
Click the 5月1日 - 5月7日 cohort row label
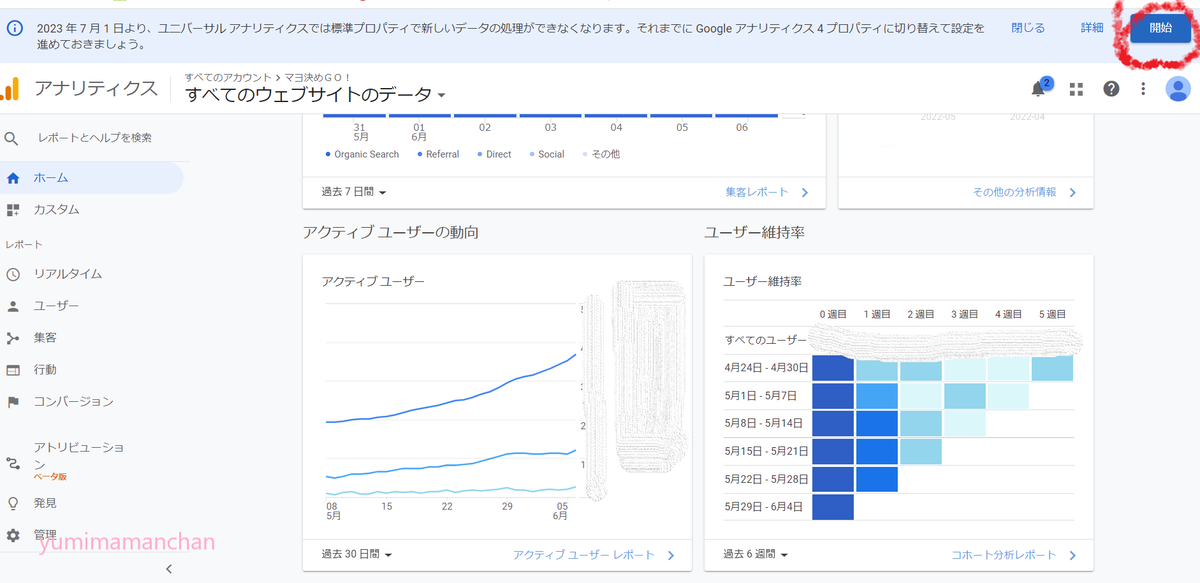(x=760, y=396)
